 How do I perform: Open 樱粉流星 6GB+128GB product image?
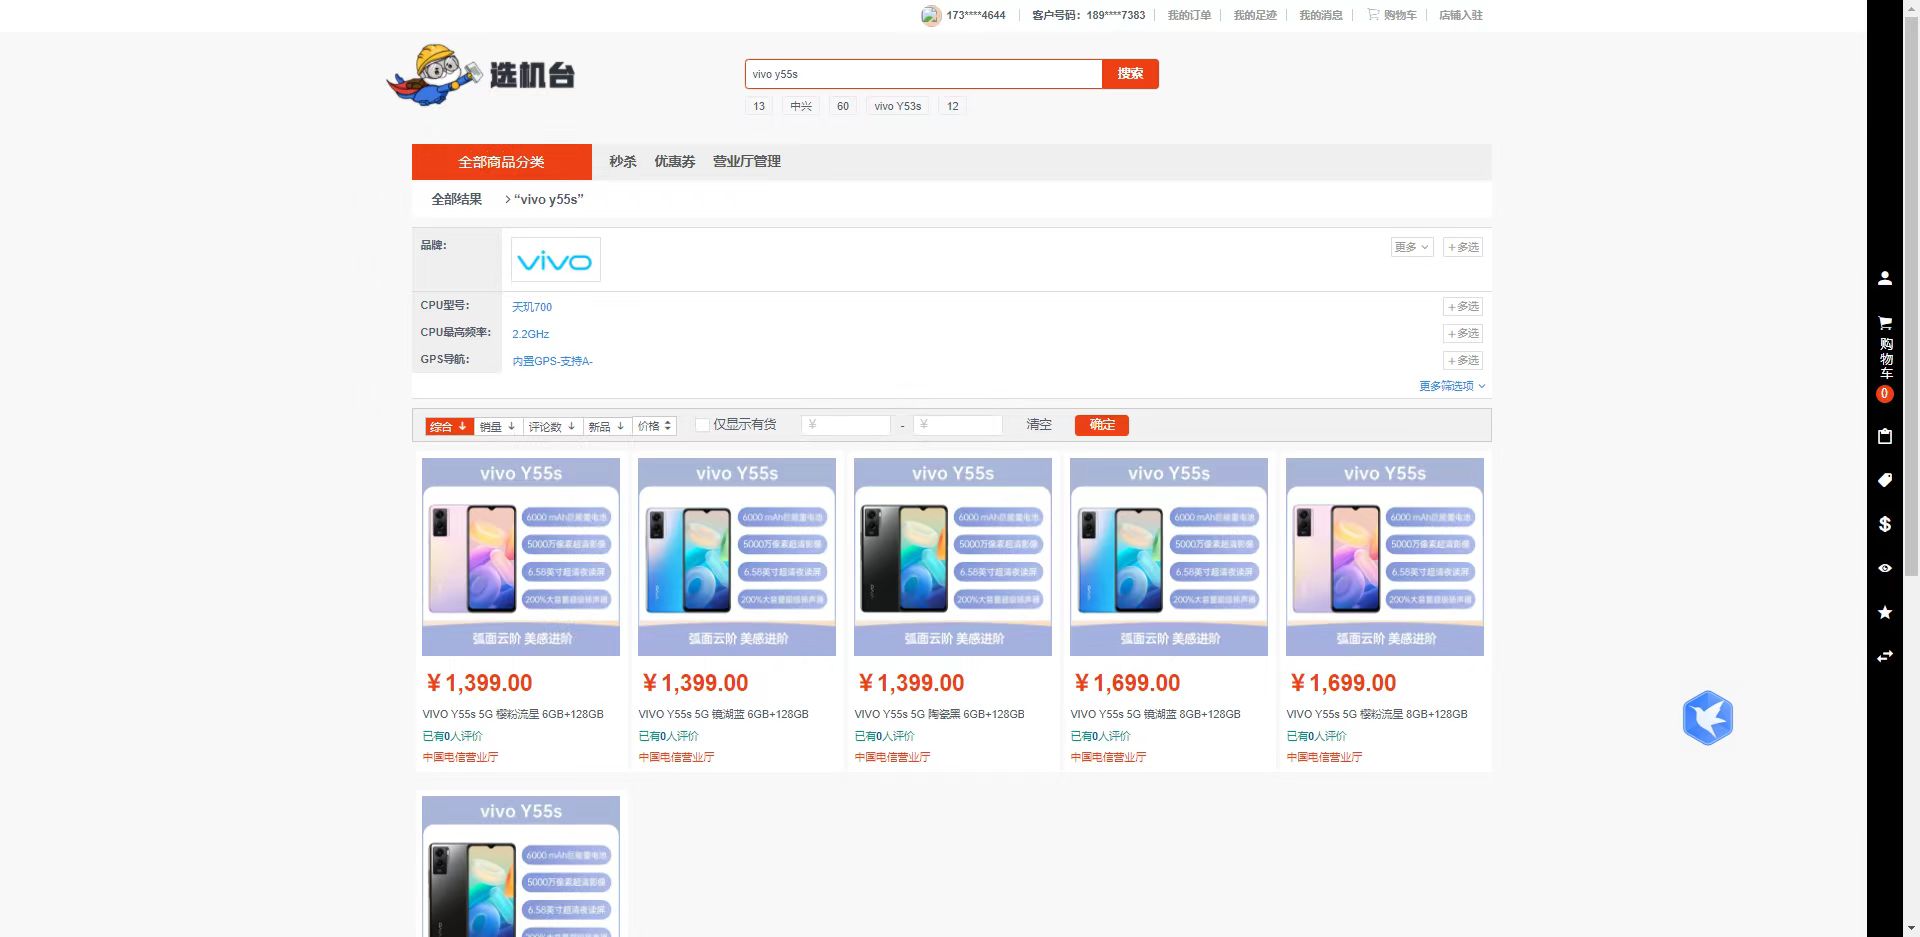521,557
